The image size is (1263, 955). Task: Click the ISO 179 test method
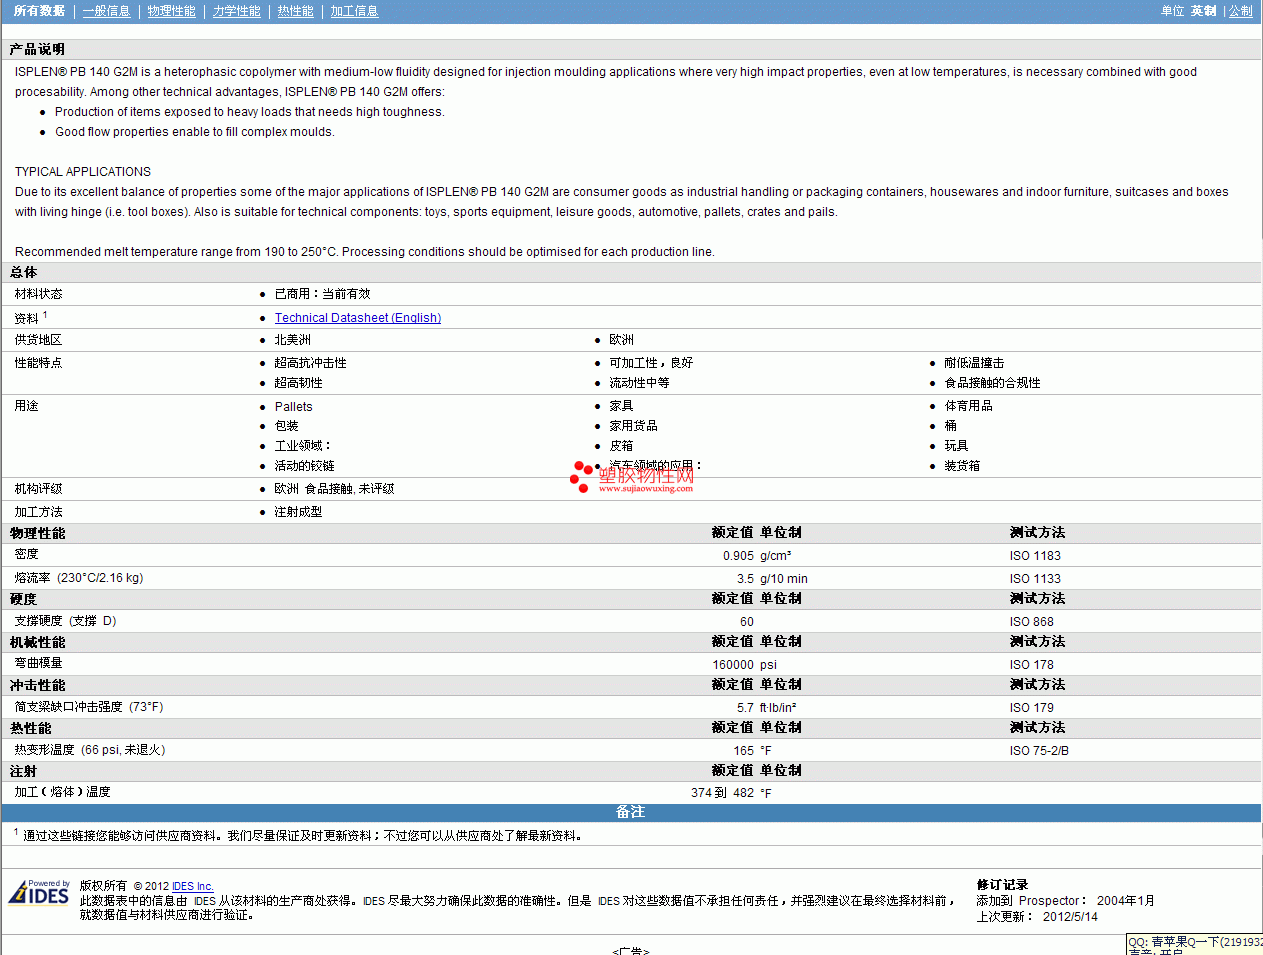(1031, 708)
